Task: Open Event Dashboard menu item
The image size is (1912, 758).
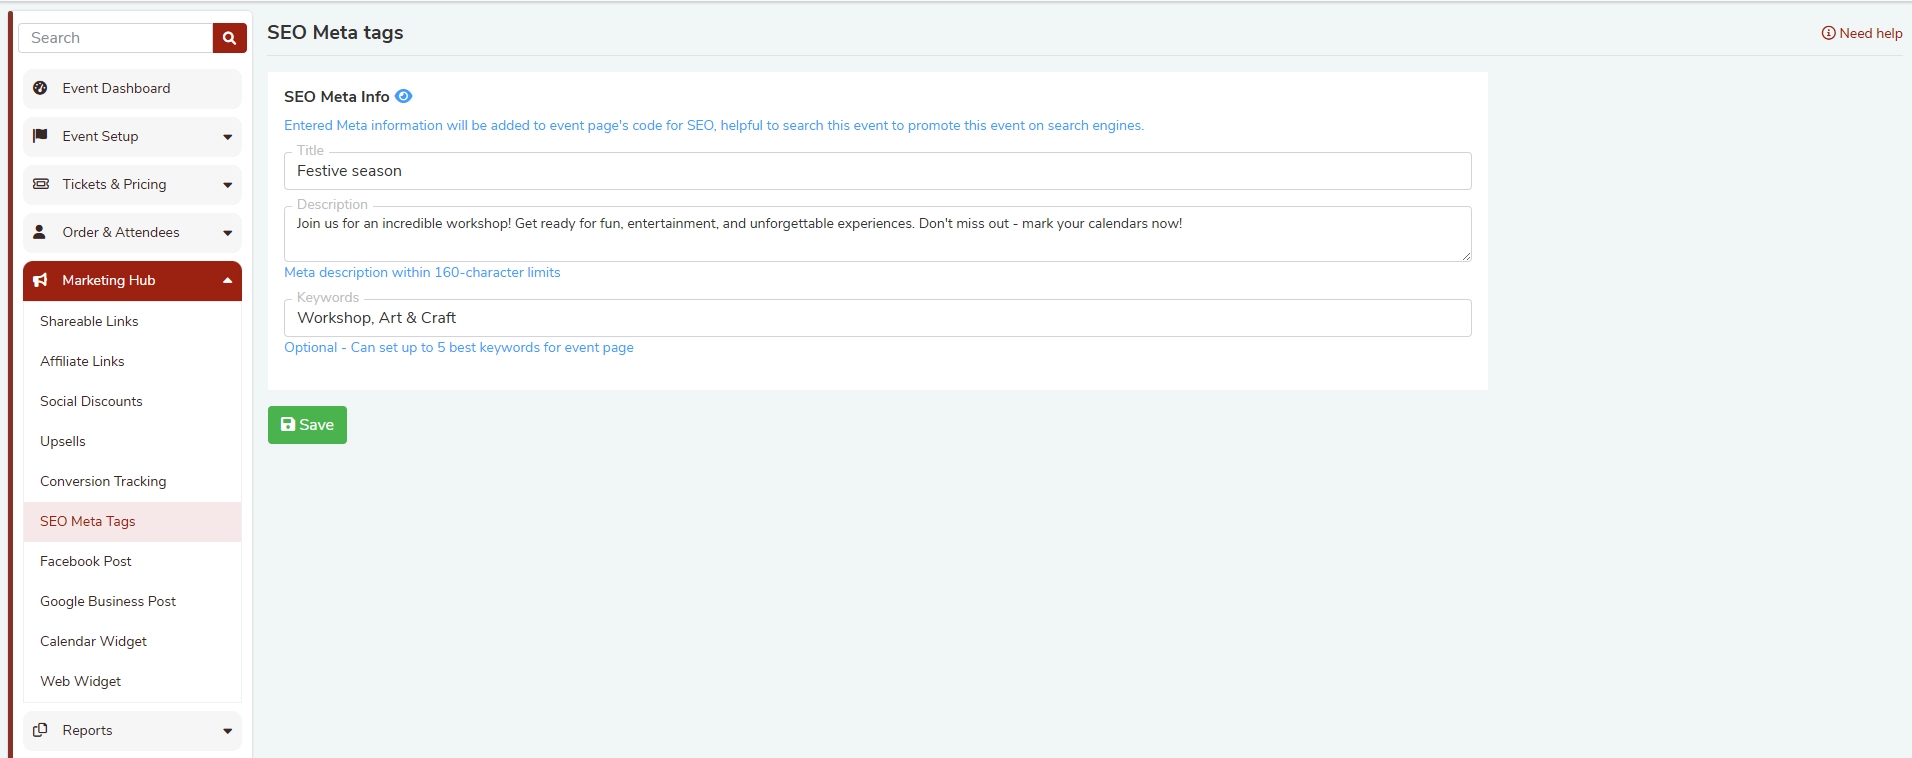Action: pyautogui.click(x=132, y=88)
